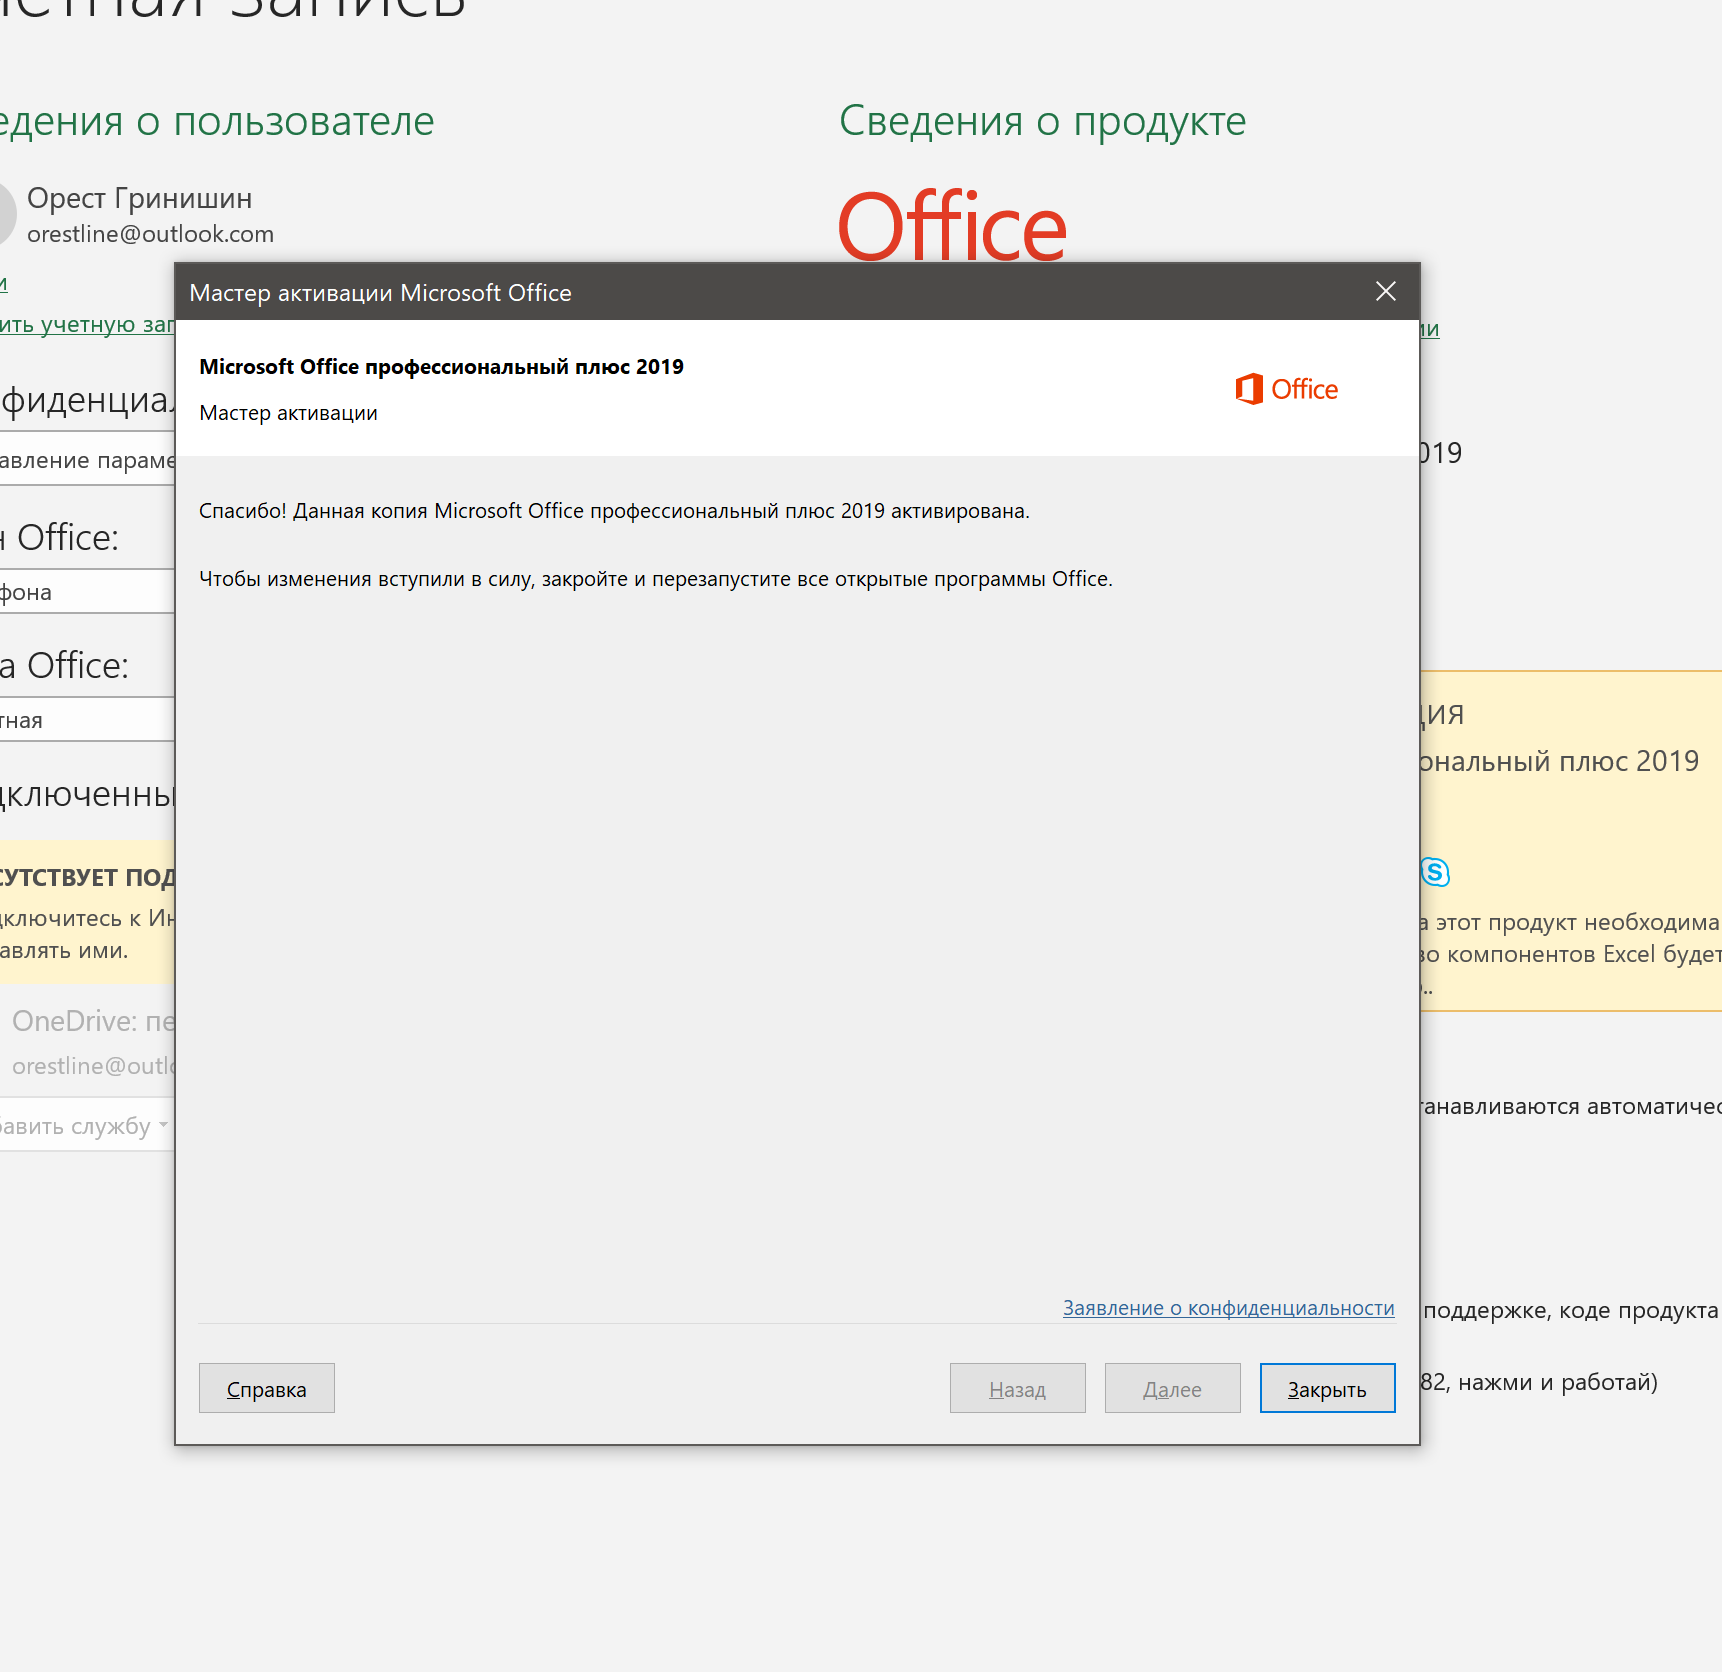Click the user avatar beside Орест Гринишин
Viewport: 1722px width, 1672px height.
6,214
